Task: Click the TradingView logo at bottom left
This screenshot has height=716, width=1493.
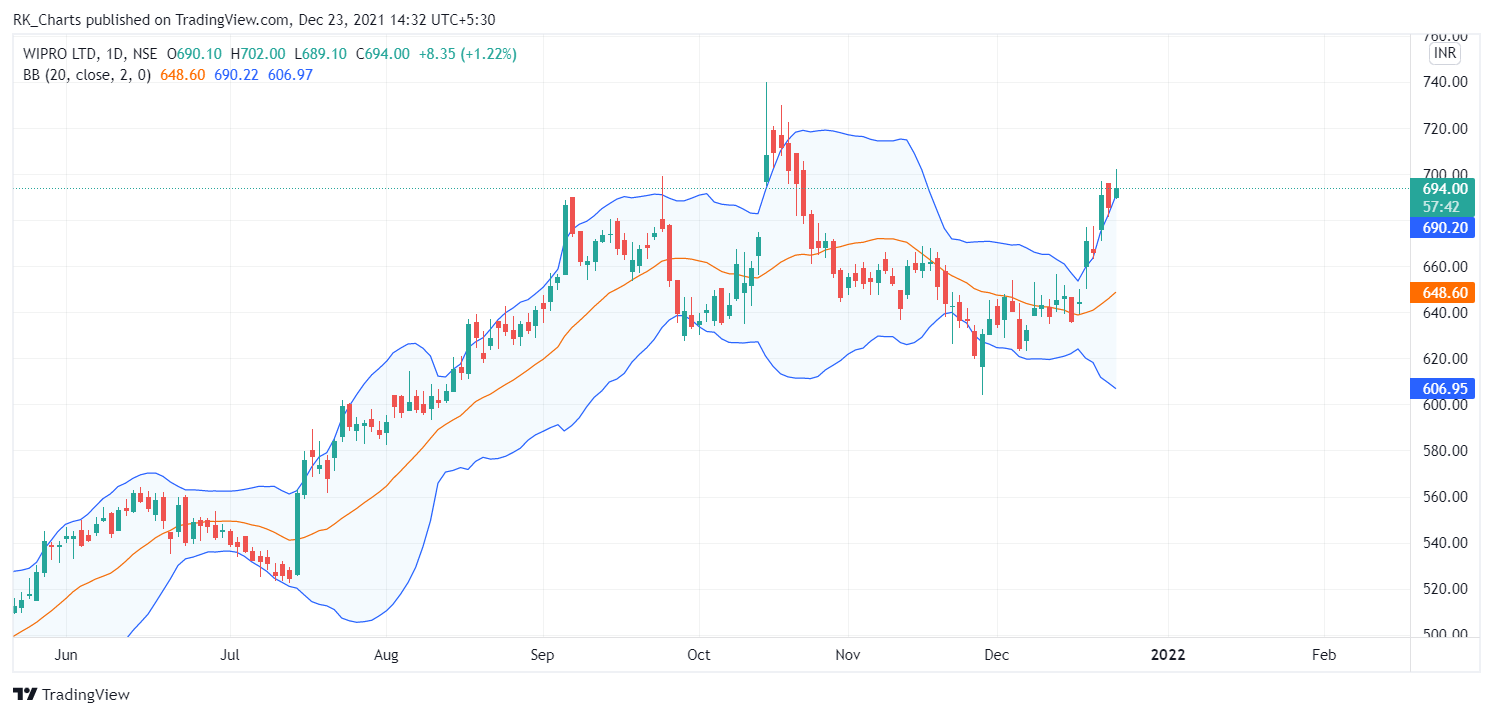Action: (71, 694)
